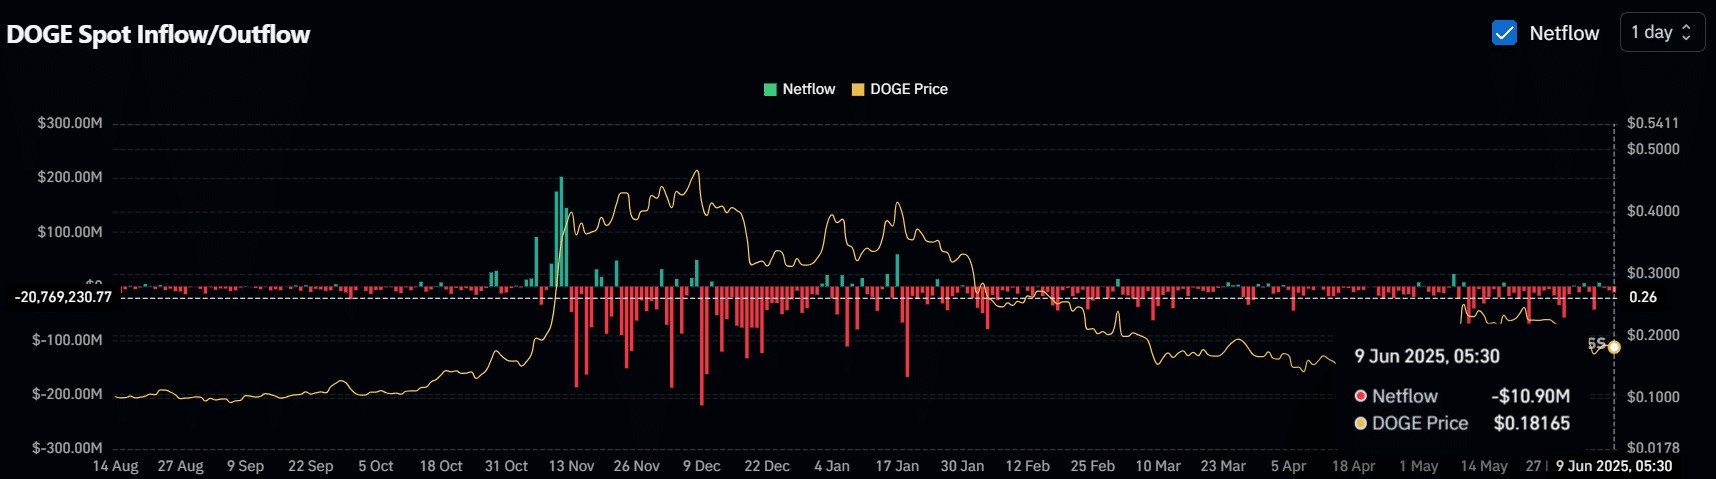
Task: Open the 1 day interval dropdown
Action: pyautogui.click(x=1662, y=32)
